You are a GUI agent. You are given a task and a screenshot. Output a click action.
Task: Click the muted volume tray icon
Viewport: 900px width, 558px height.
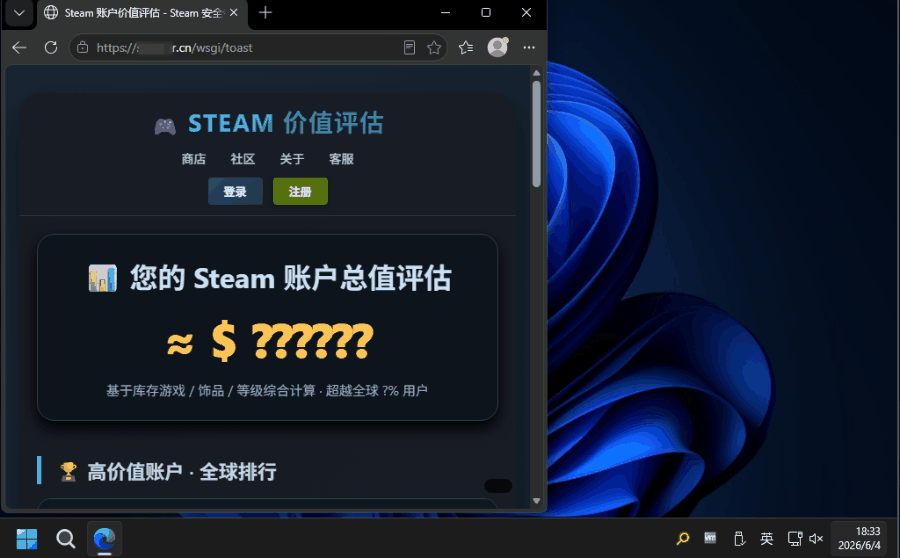[816, 538]
